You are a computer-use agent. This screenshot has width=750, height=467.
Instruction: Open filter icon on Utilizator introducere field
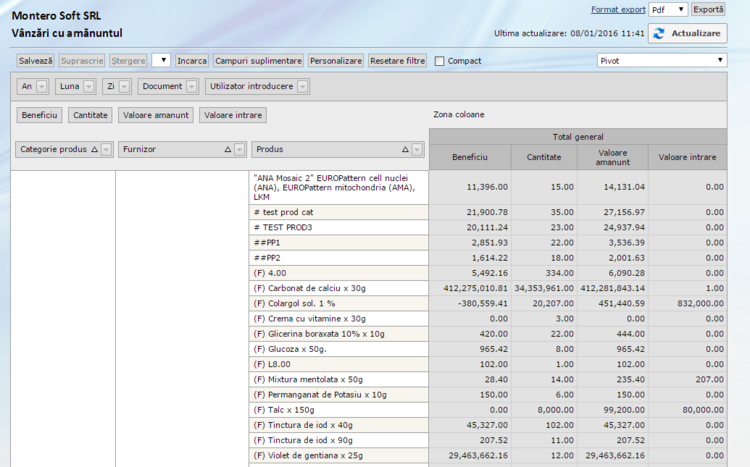[x=302, y=86]
